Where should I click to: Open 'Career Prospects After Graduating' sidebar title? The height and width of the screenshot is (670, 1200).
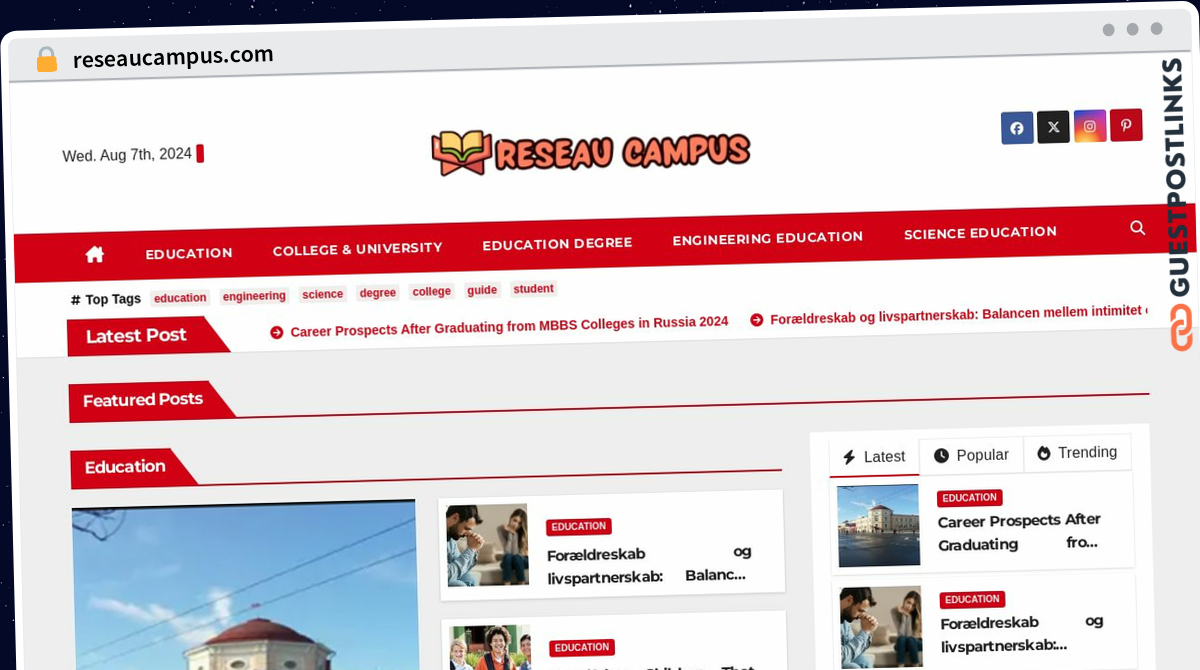[x=1019, y=532]
